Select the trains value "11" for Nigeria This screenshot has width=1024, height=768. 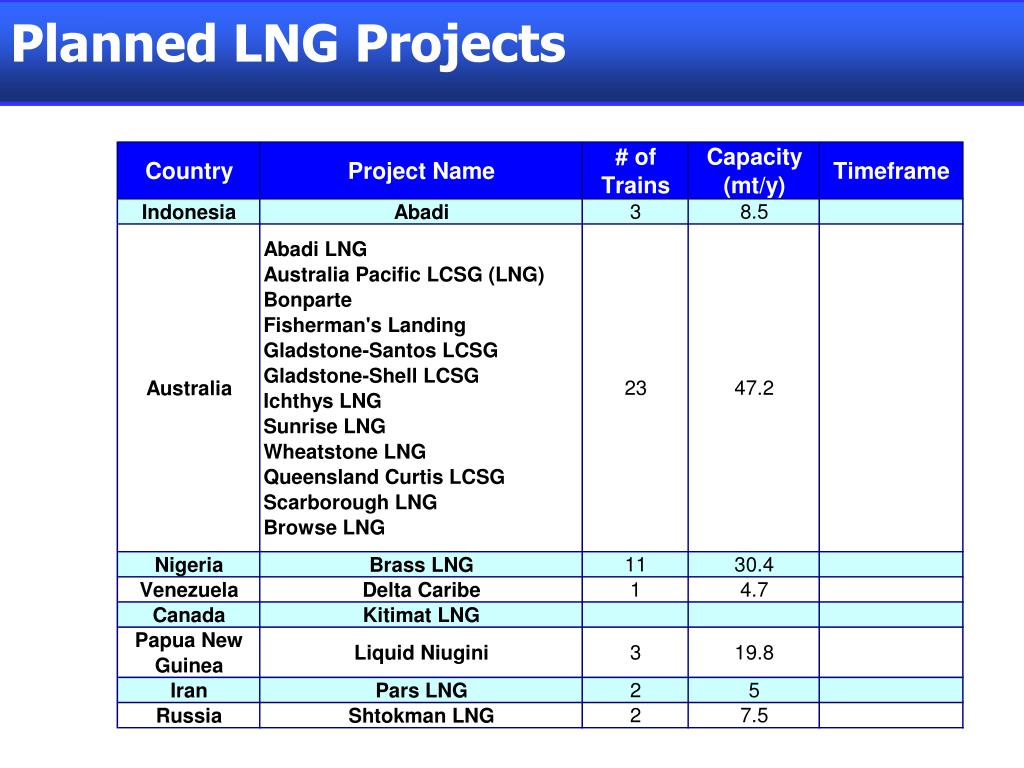click(635, 565)
